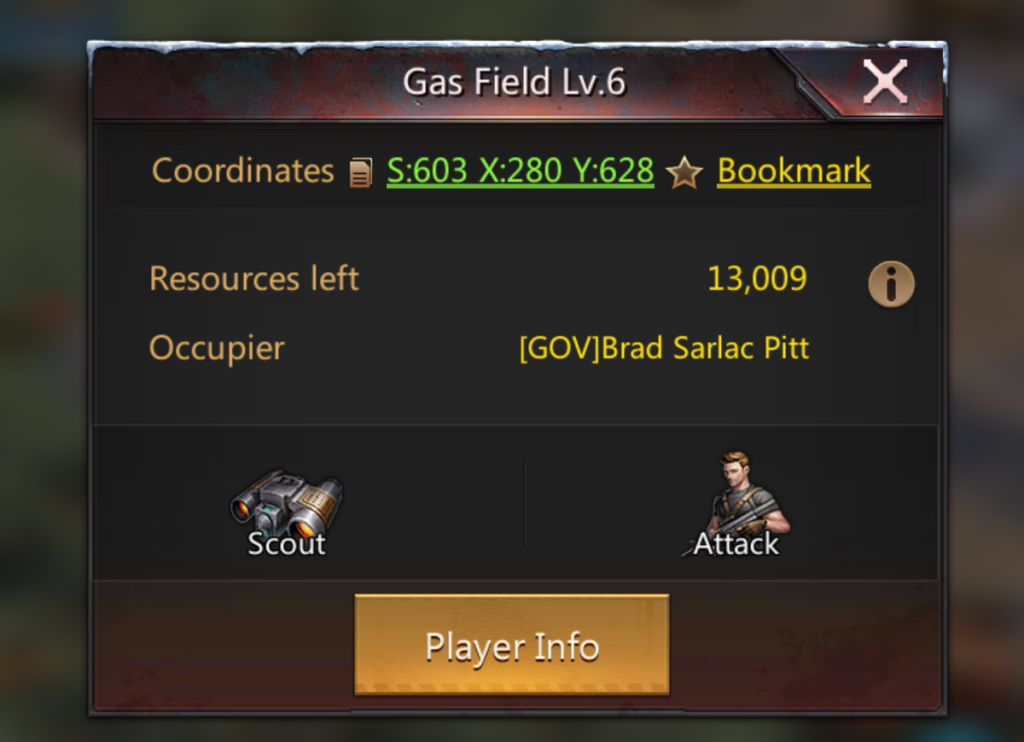The height and width of the screenshot is (742, 1024).
Task: Open the Player Info button
Action: click(x=511, y=645)
